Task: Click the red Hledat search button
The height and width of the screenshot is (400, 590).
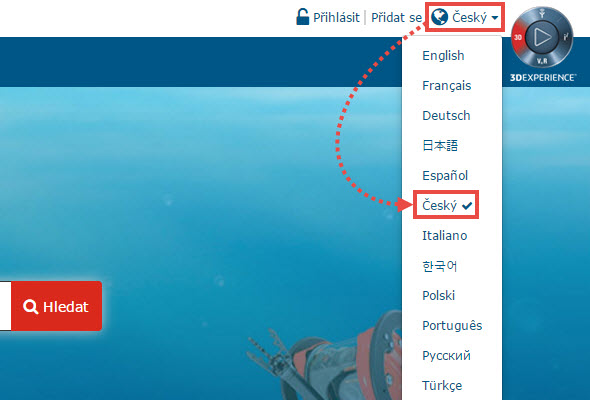Action: [x=56, y=306]
